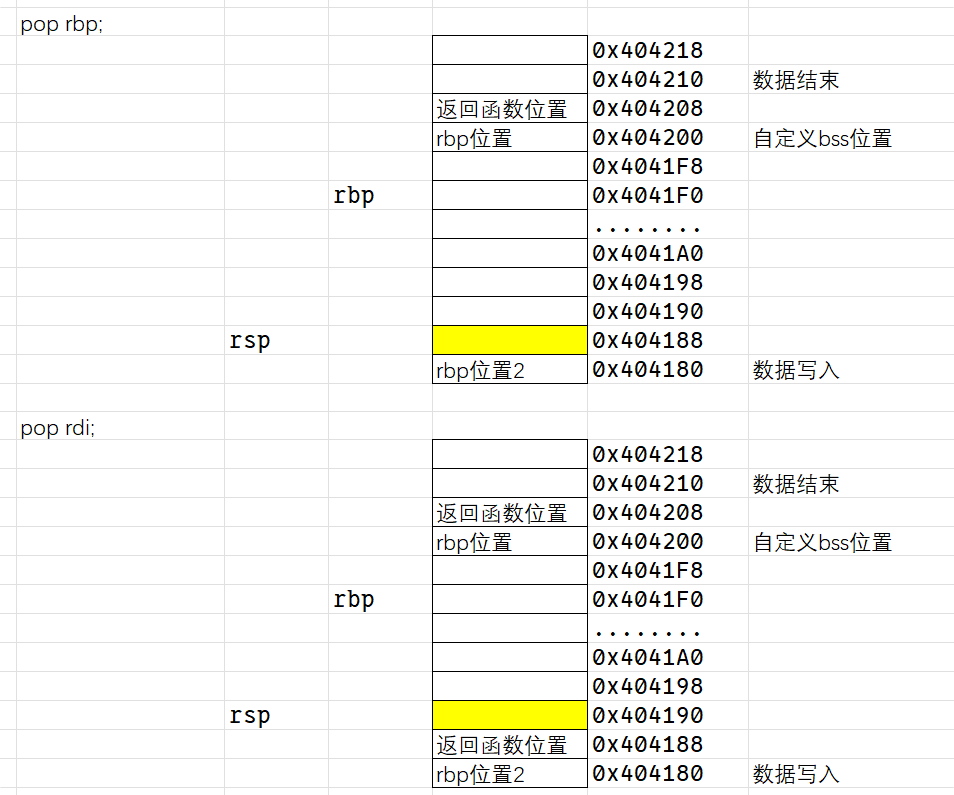Click address 0x404218 in the pop rbp diagram
954x795 pixels.
coord(647,50)
